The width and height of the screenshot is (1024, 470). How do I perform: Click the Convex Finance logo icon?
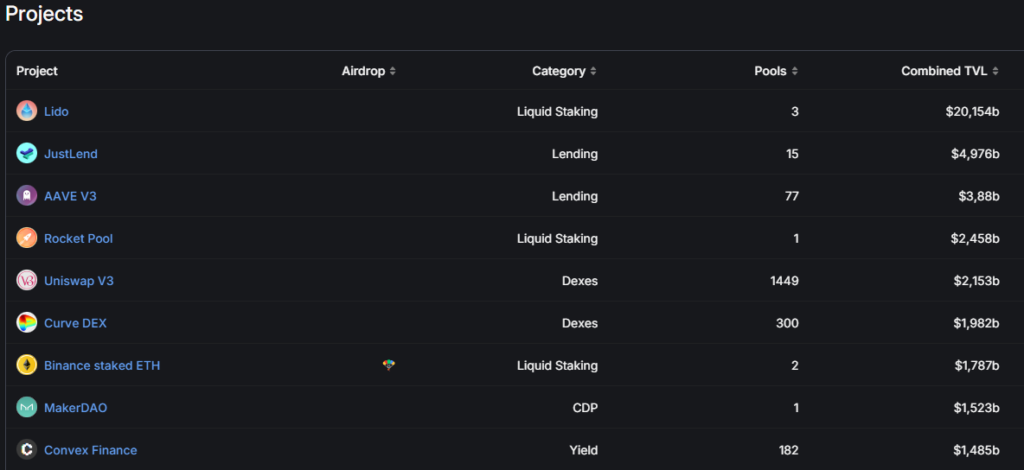(27, 450)
